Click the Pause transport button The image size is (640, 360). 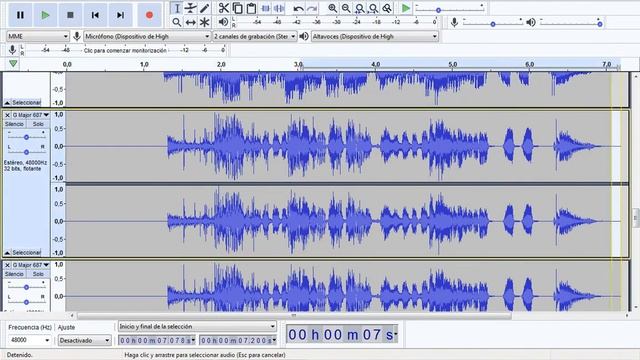[x=20, y=15]
